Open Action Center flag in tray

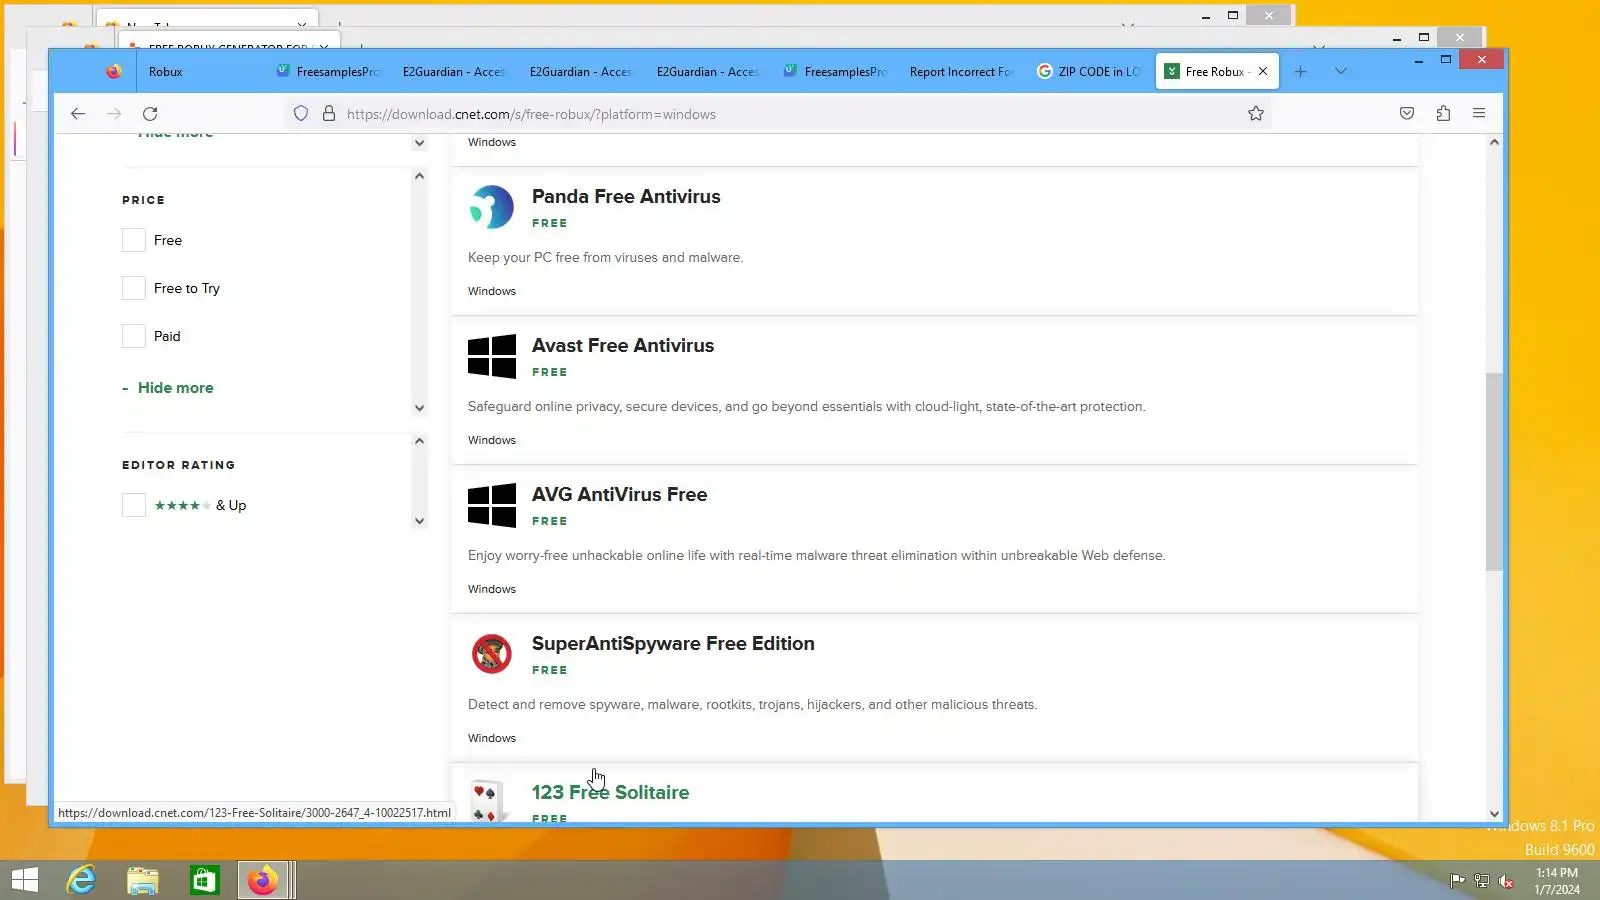(1458, 881)
